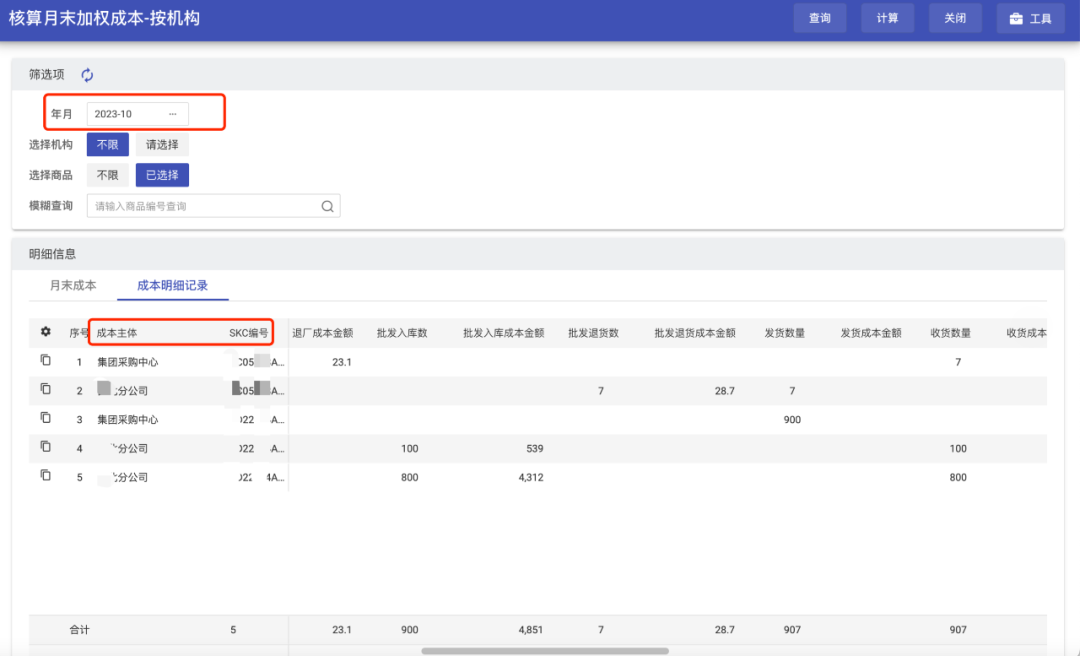Viewport: 1080px width, 656px height.
Task: Click the SKC编号 column header
Action: coord(249,333)
